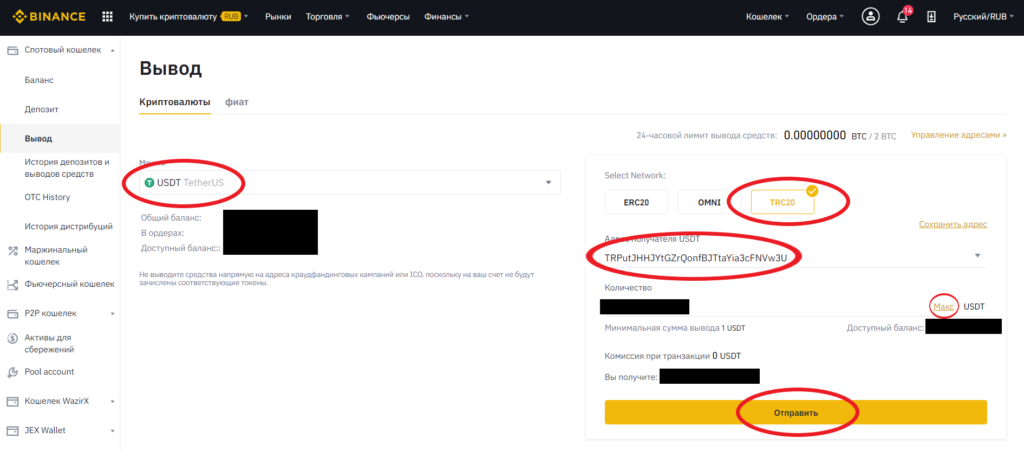
Task: Select the OMNI network
Action: [709, 202]
